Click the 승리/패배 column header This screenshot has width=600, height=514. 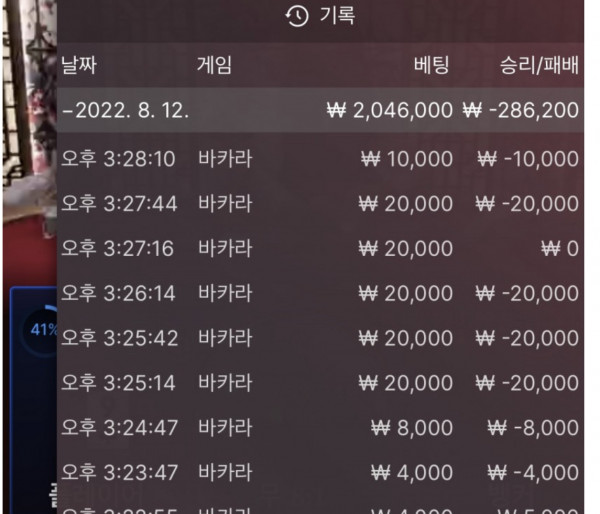pos(539,65)
